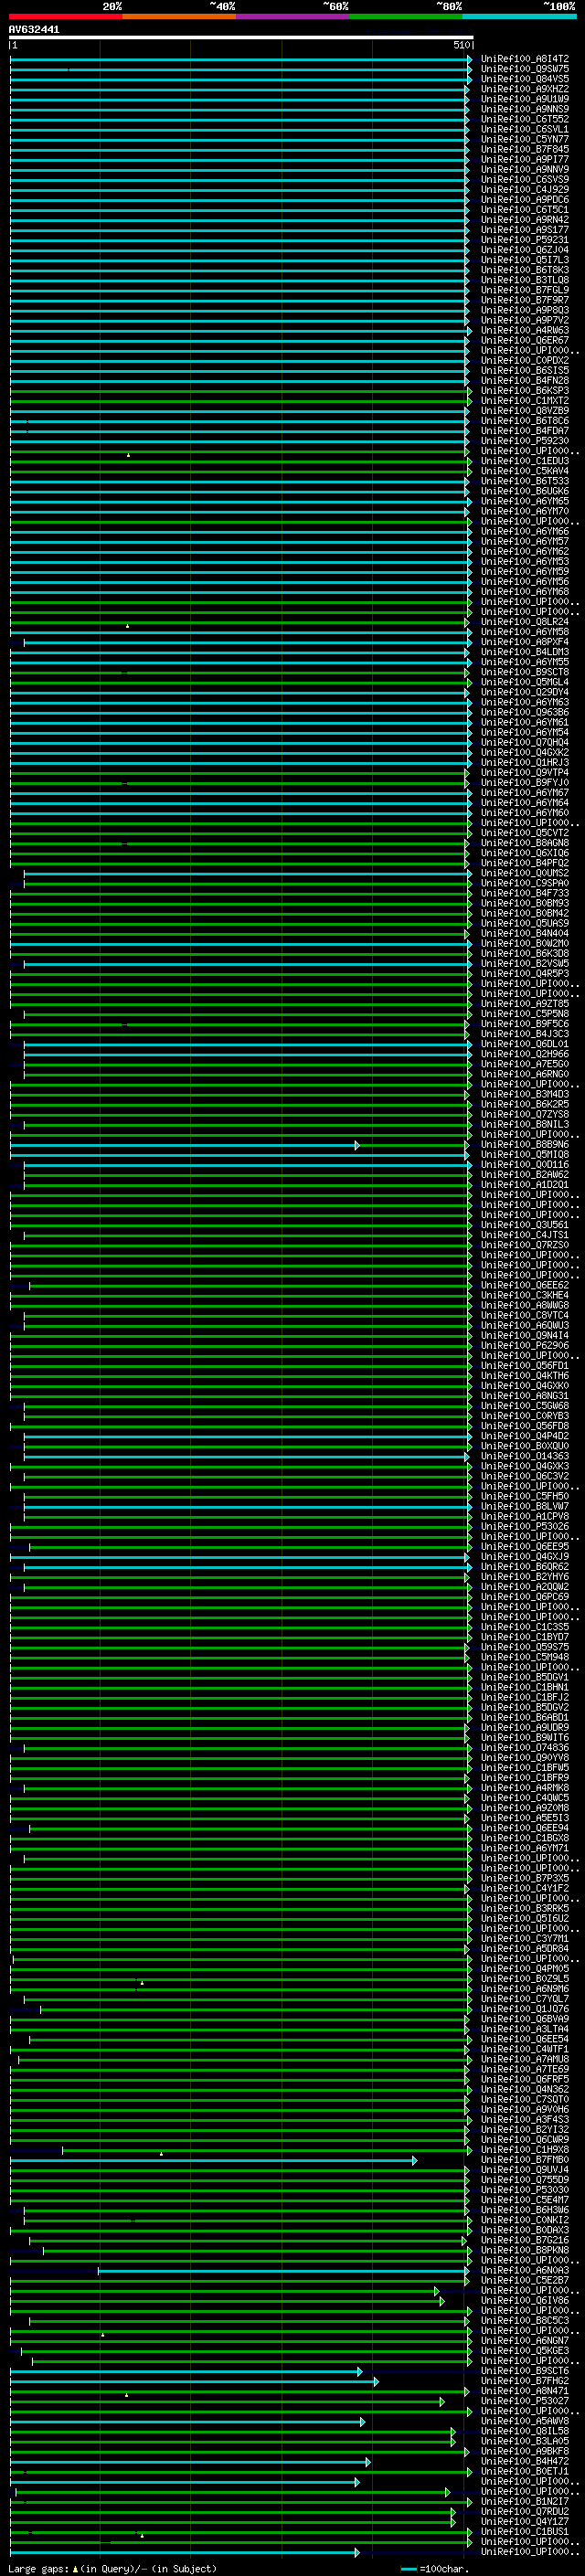The image size is (585, 2576).
Task: Click the red 20% identity legend segment
Action: pyautogui.click(x=65, y=16)
